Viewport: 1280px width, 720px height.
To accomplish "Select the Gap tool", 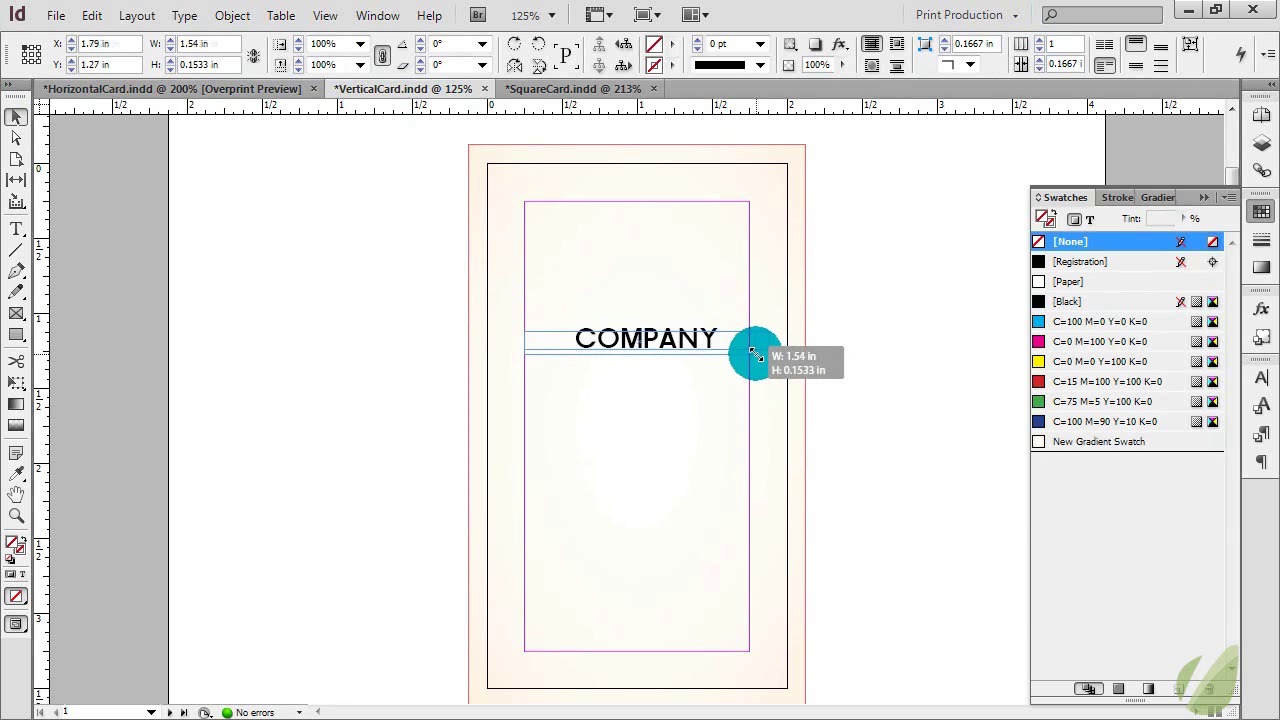I will click(16, 179).
